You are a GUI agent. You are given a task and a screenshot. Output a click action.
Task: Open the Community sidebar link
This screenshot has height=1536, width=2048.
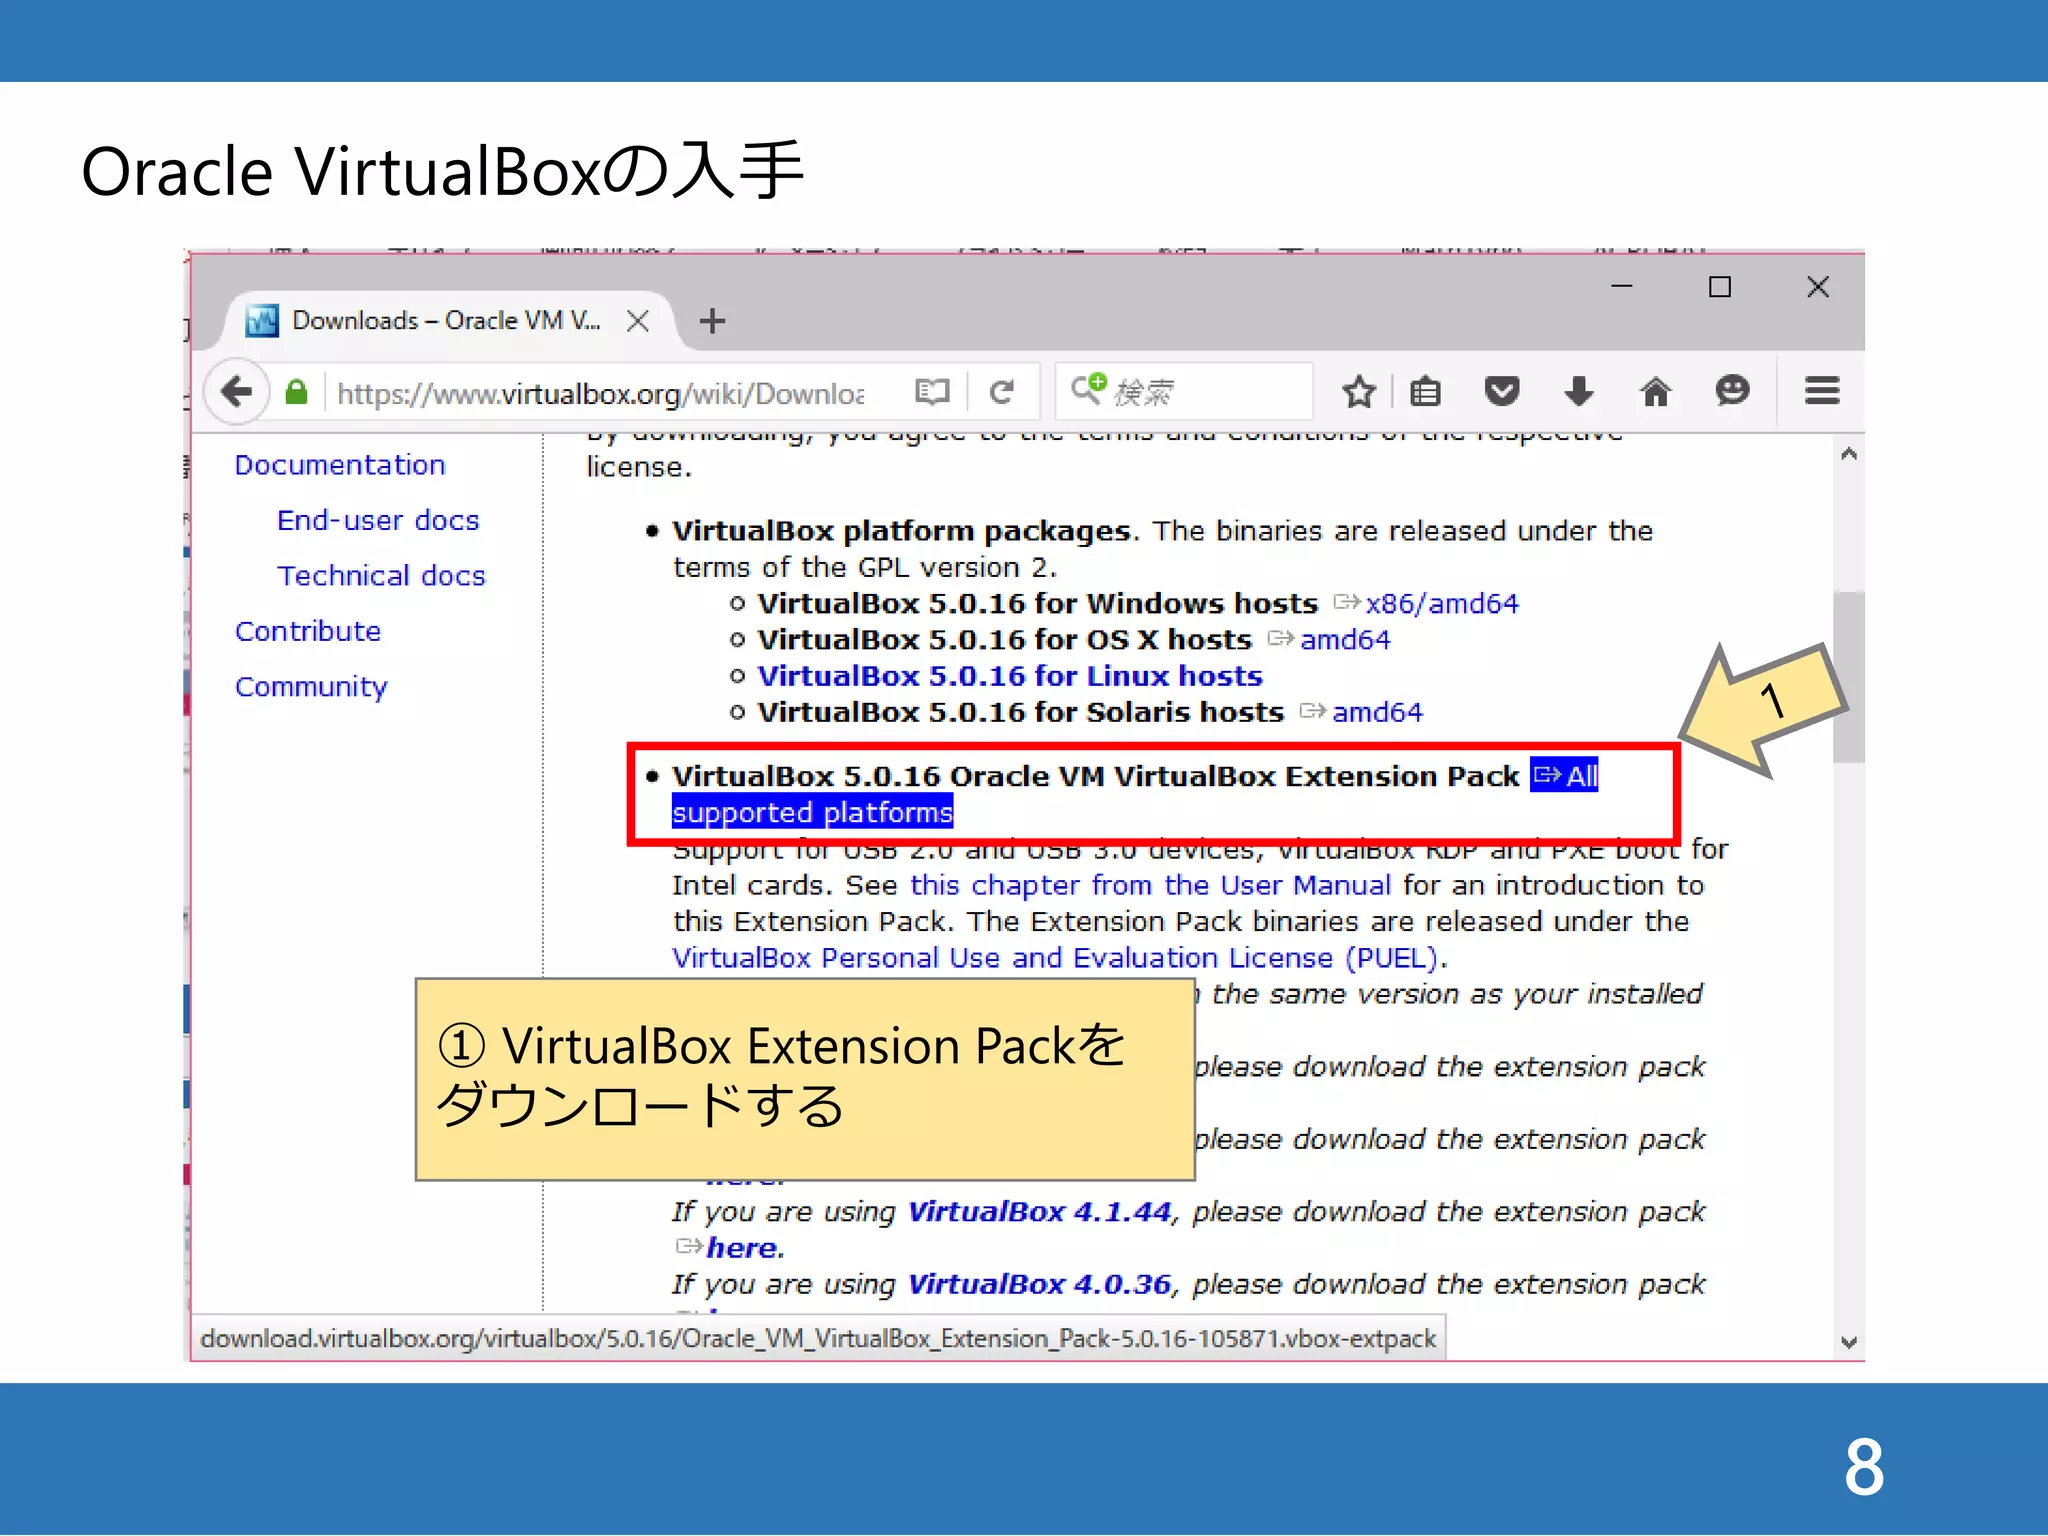click(x=311, y=687)
